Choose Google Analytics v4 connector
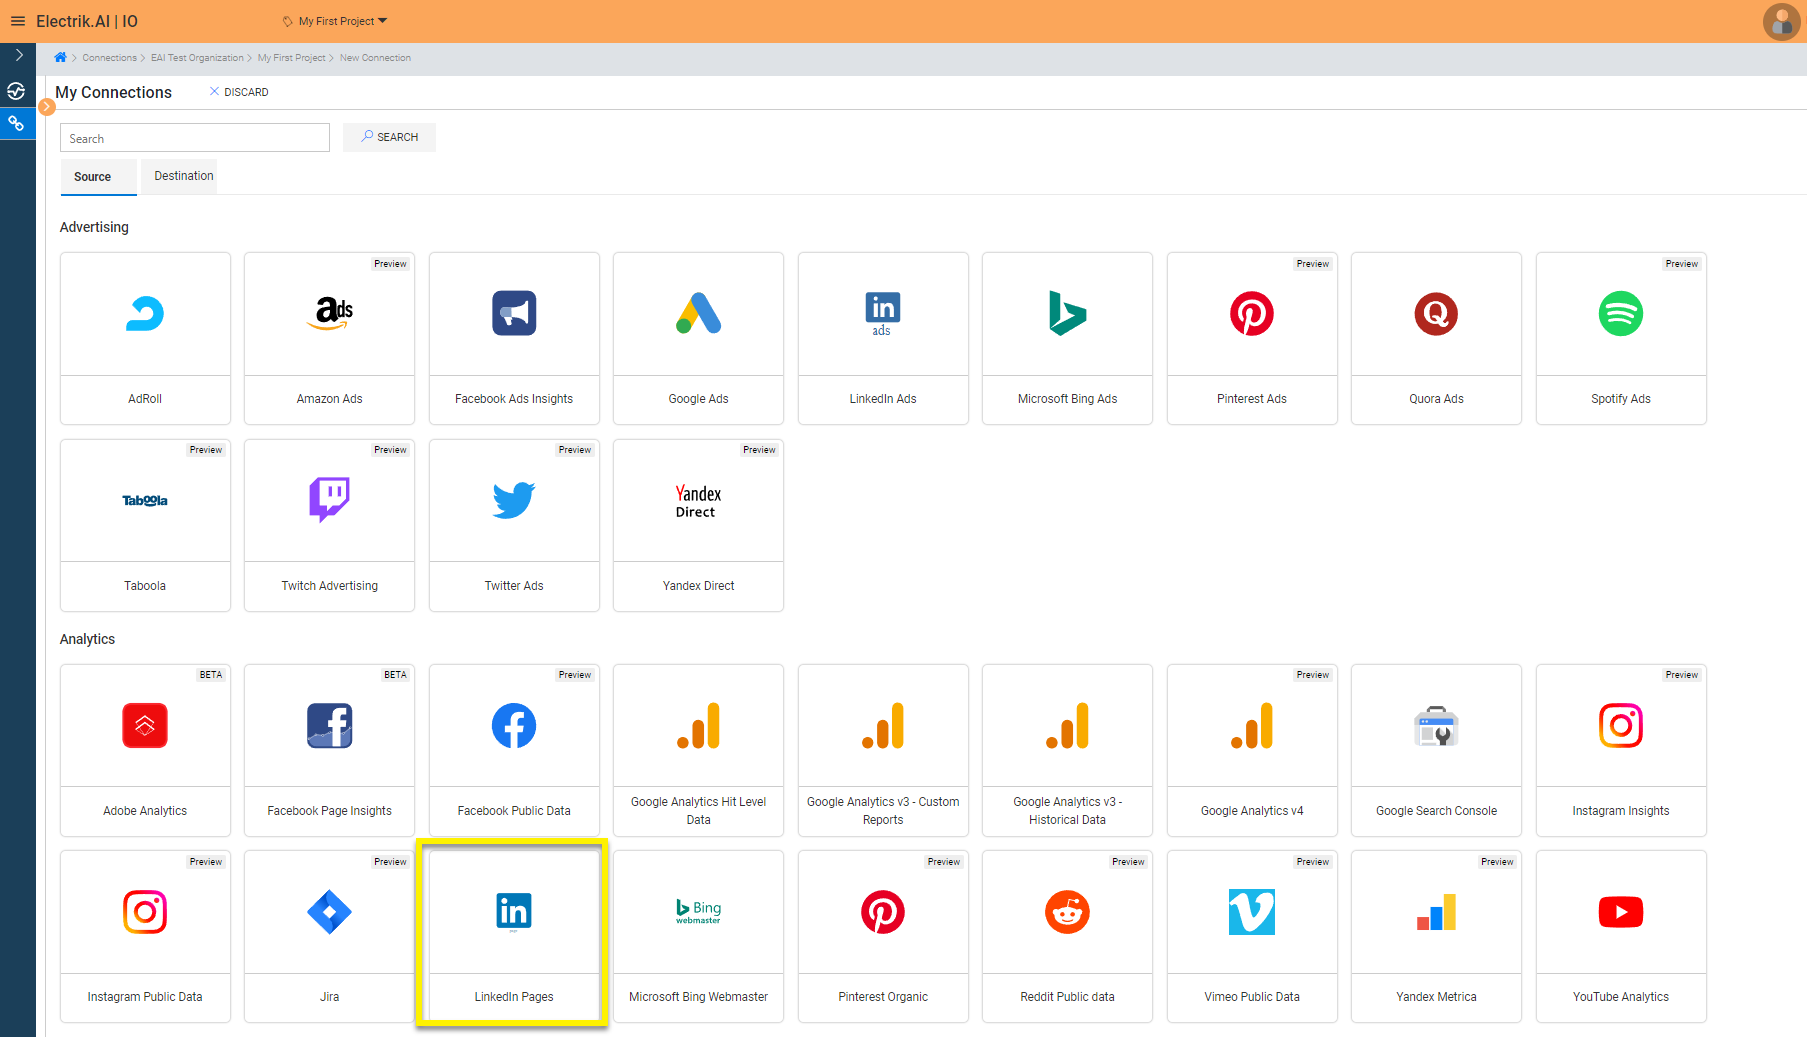The height and width of the screenshot is (1037, 1807). click(x=1252, y=750)
